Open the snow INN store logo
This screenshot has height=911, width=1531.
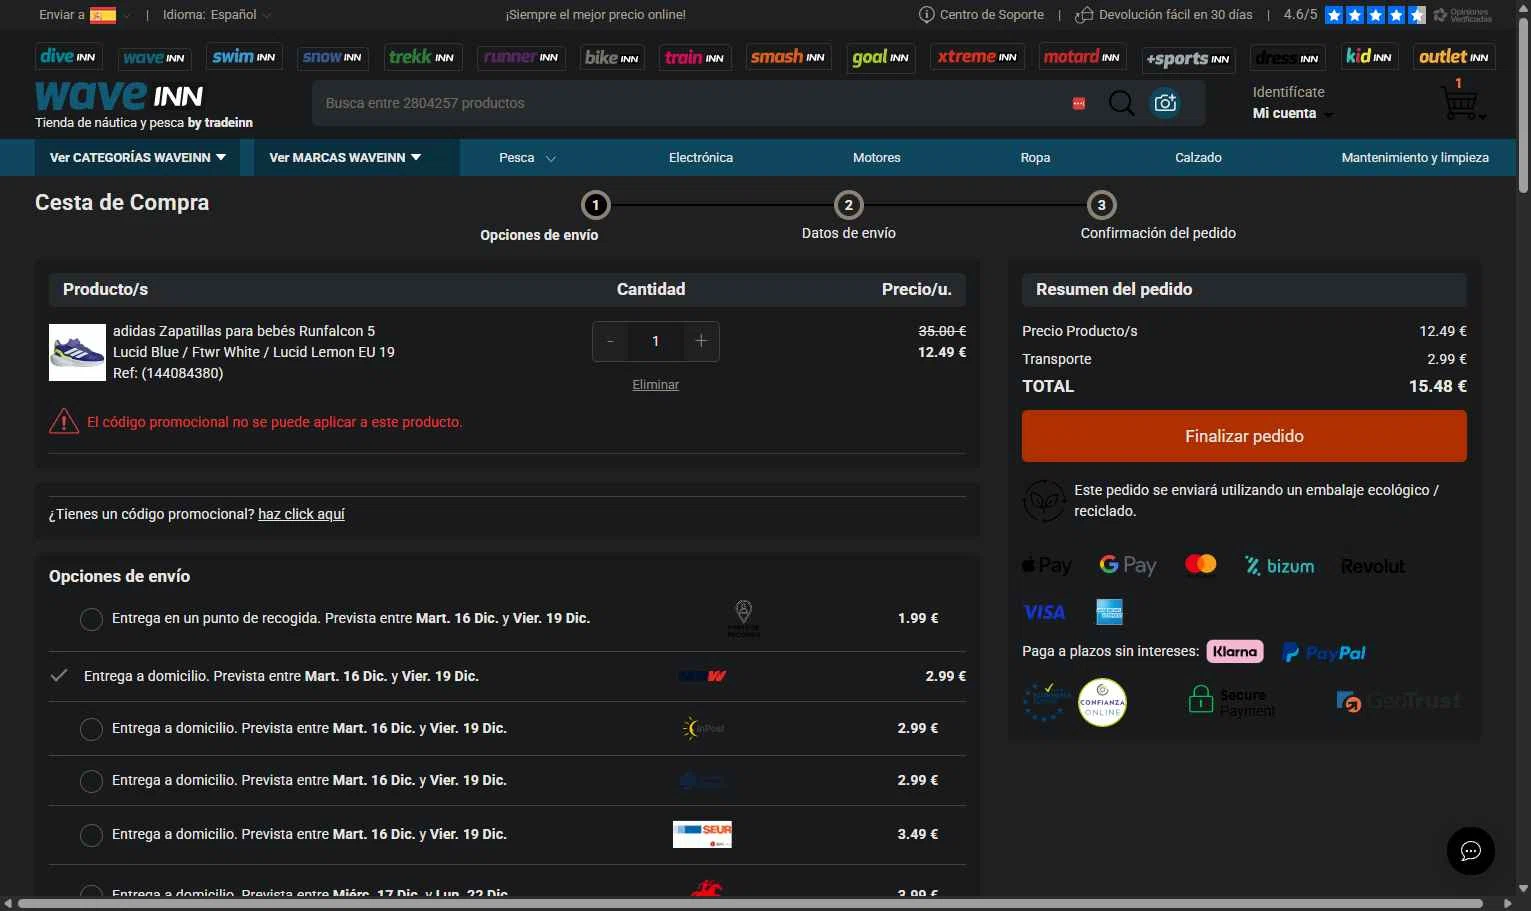[x=332, y=58]
